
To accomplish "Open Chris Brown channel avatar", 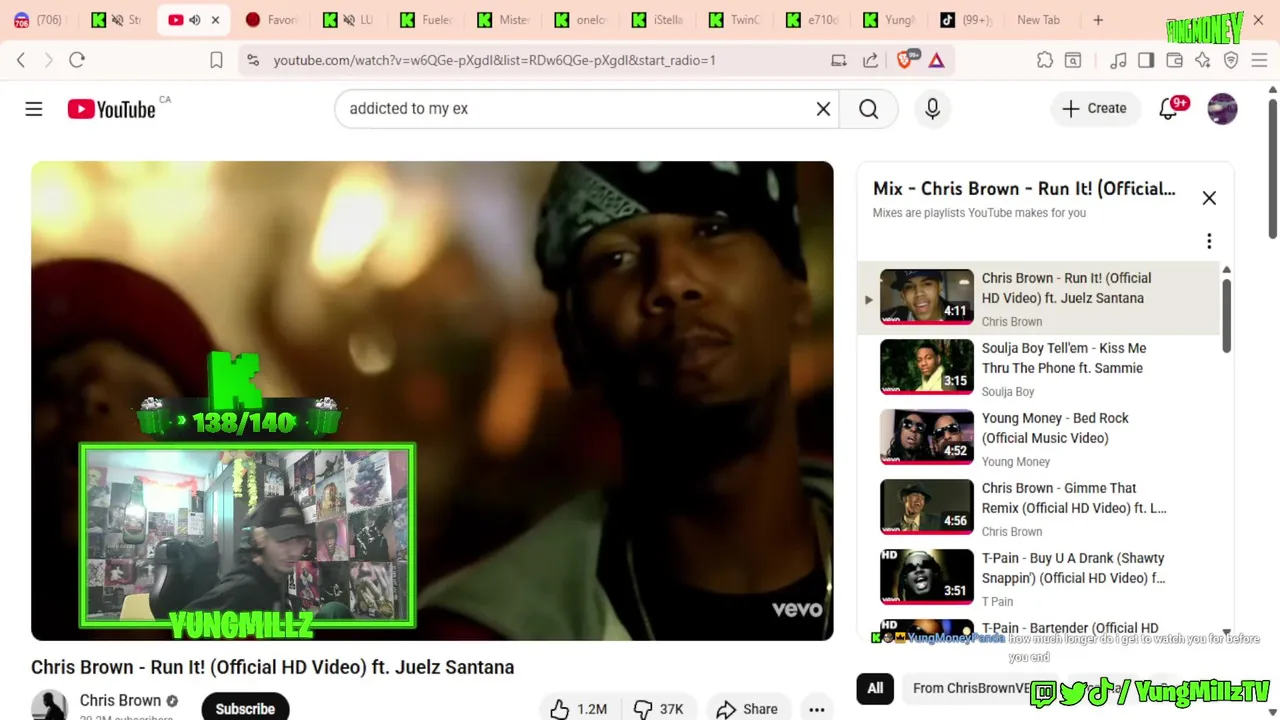I will [49, 706].
